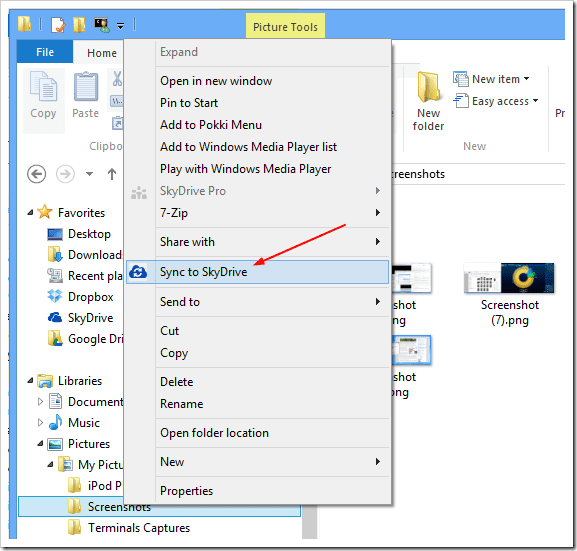
Task: Select the Screenshot (7).png thumbnail
Action: [509, 278]
